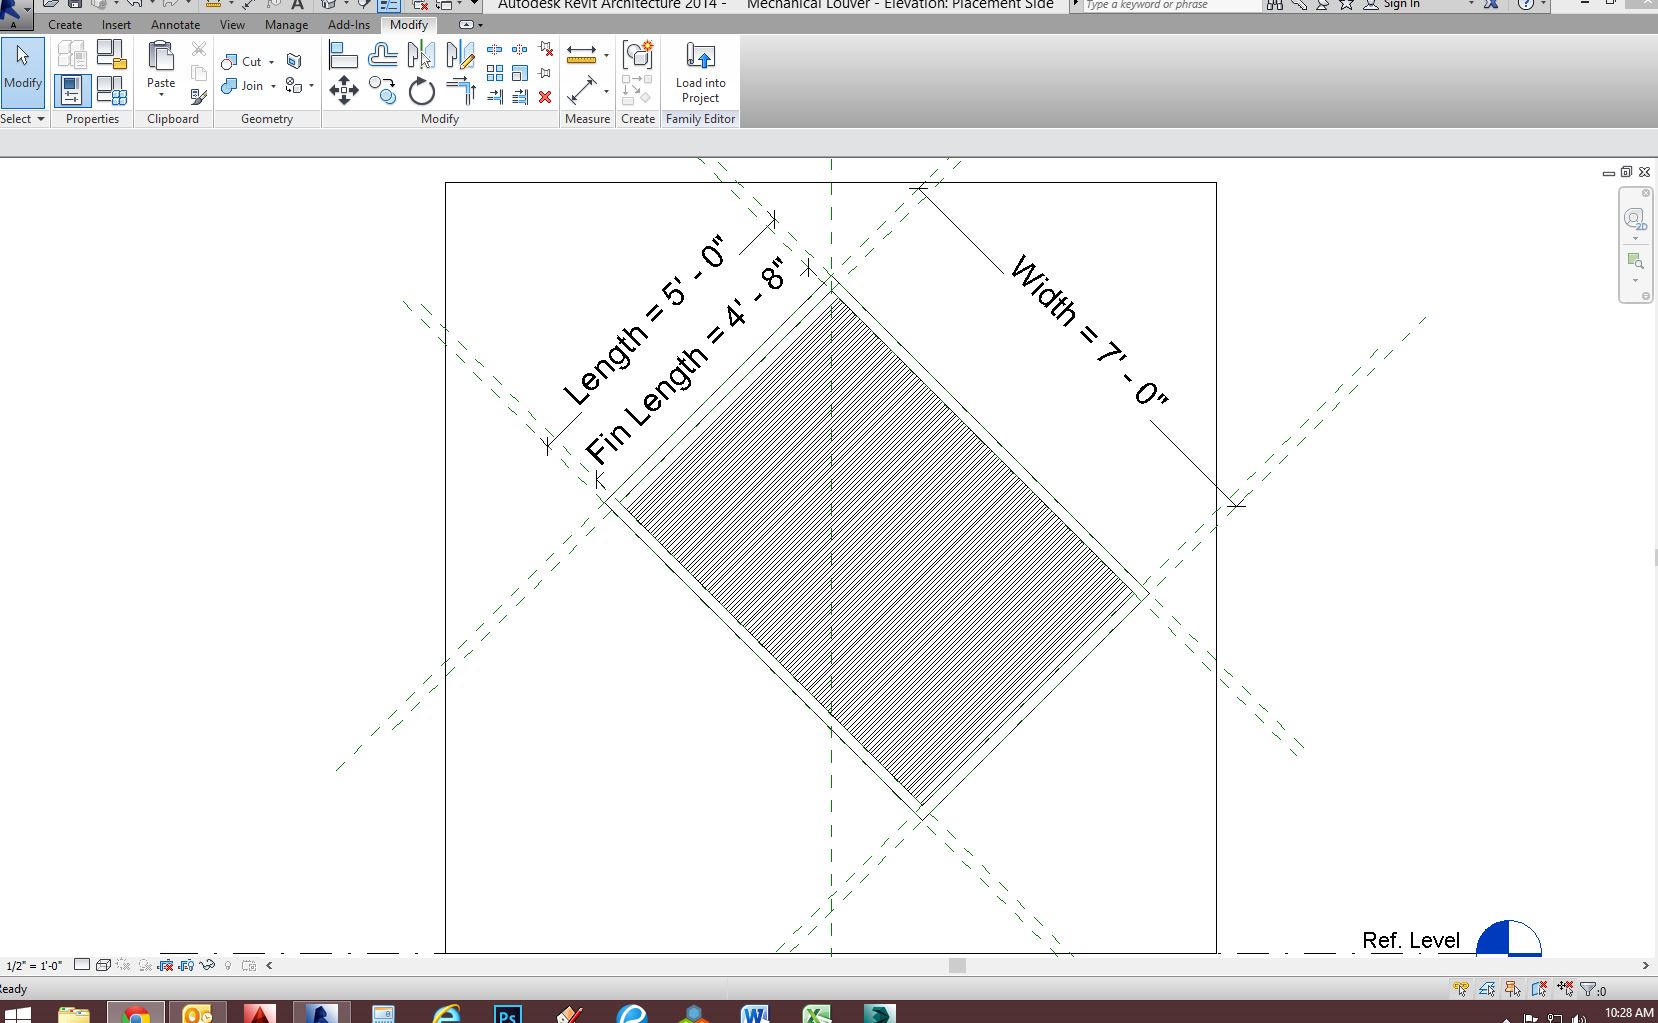Toggle Temporary Hide/Isolate glasses icon
Viewport: 1658px width, 1023px height.
tap(207, 965)
